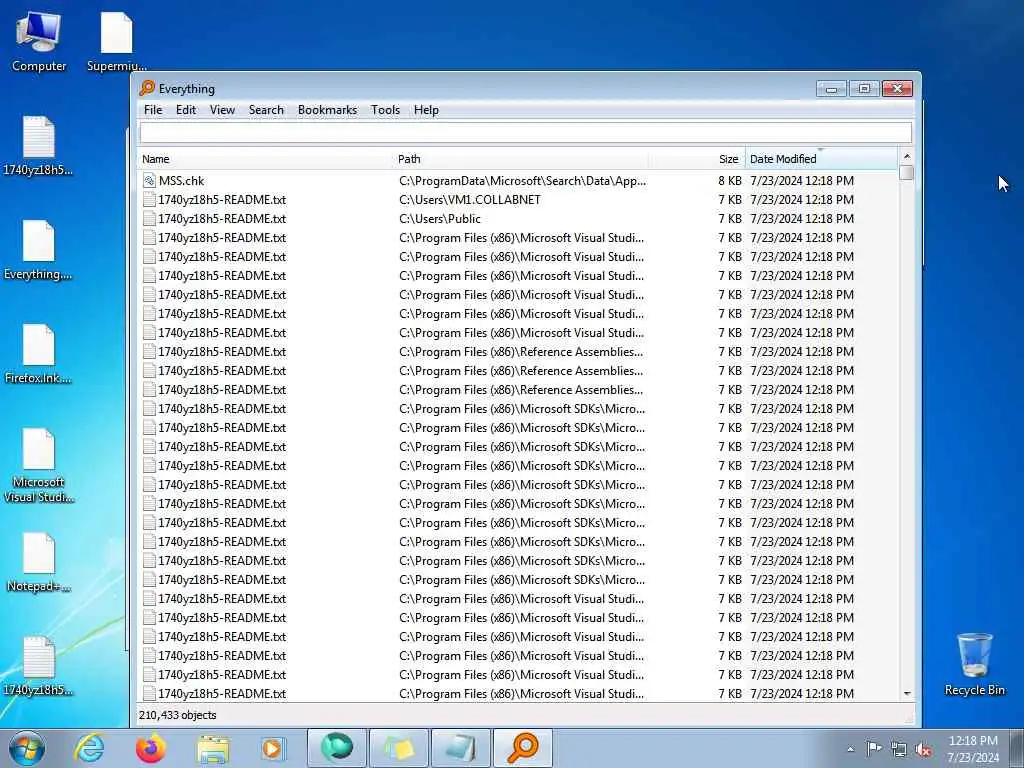Sort results by the Path column header
Image resolution: width=1024 pixels, height=768 pixels.
tap(521, 159)
